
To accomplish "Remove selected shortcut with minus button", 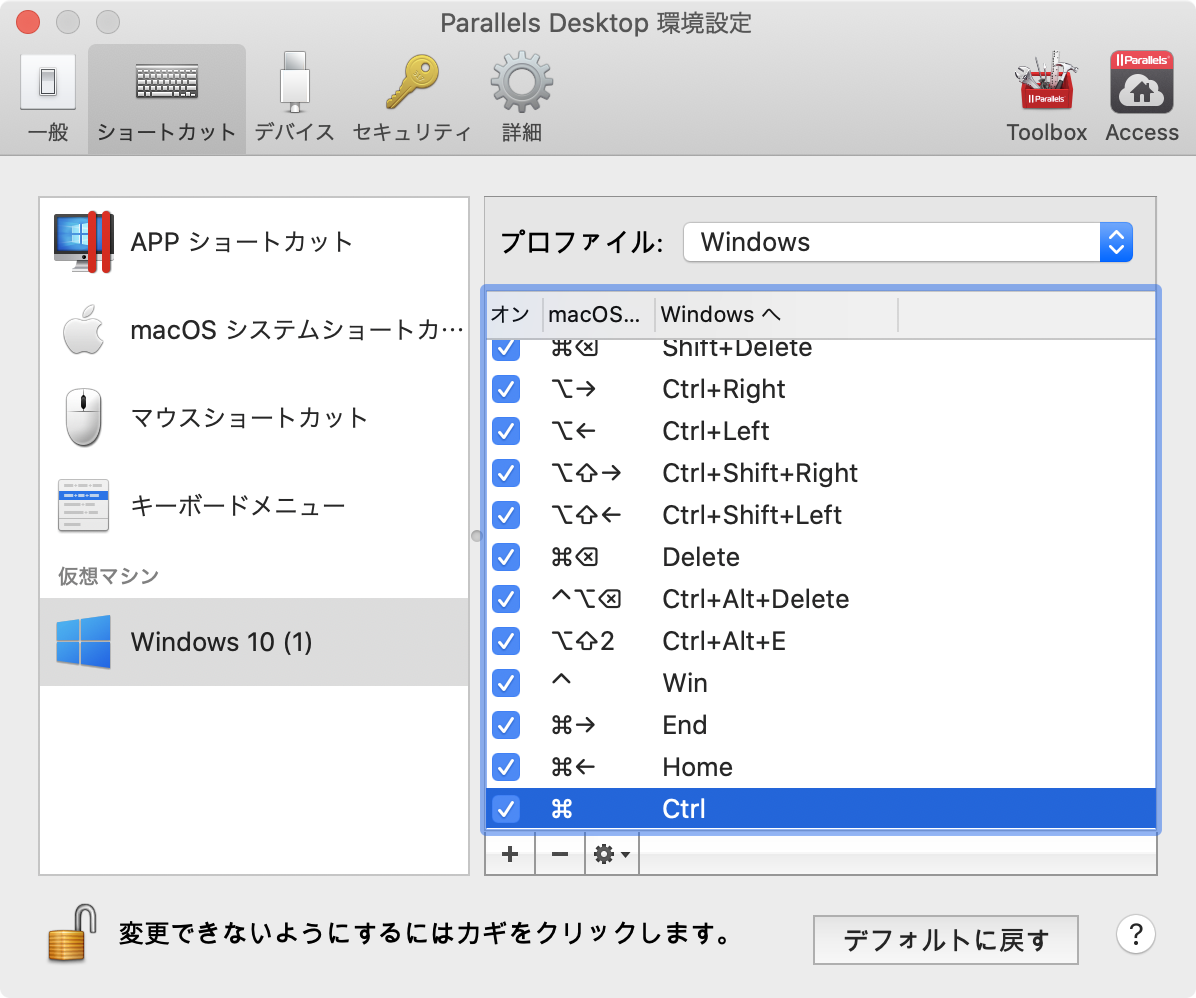I will [560, 854].
